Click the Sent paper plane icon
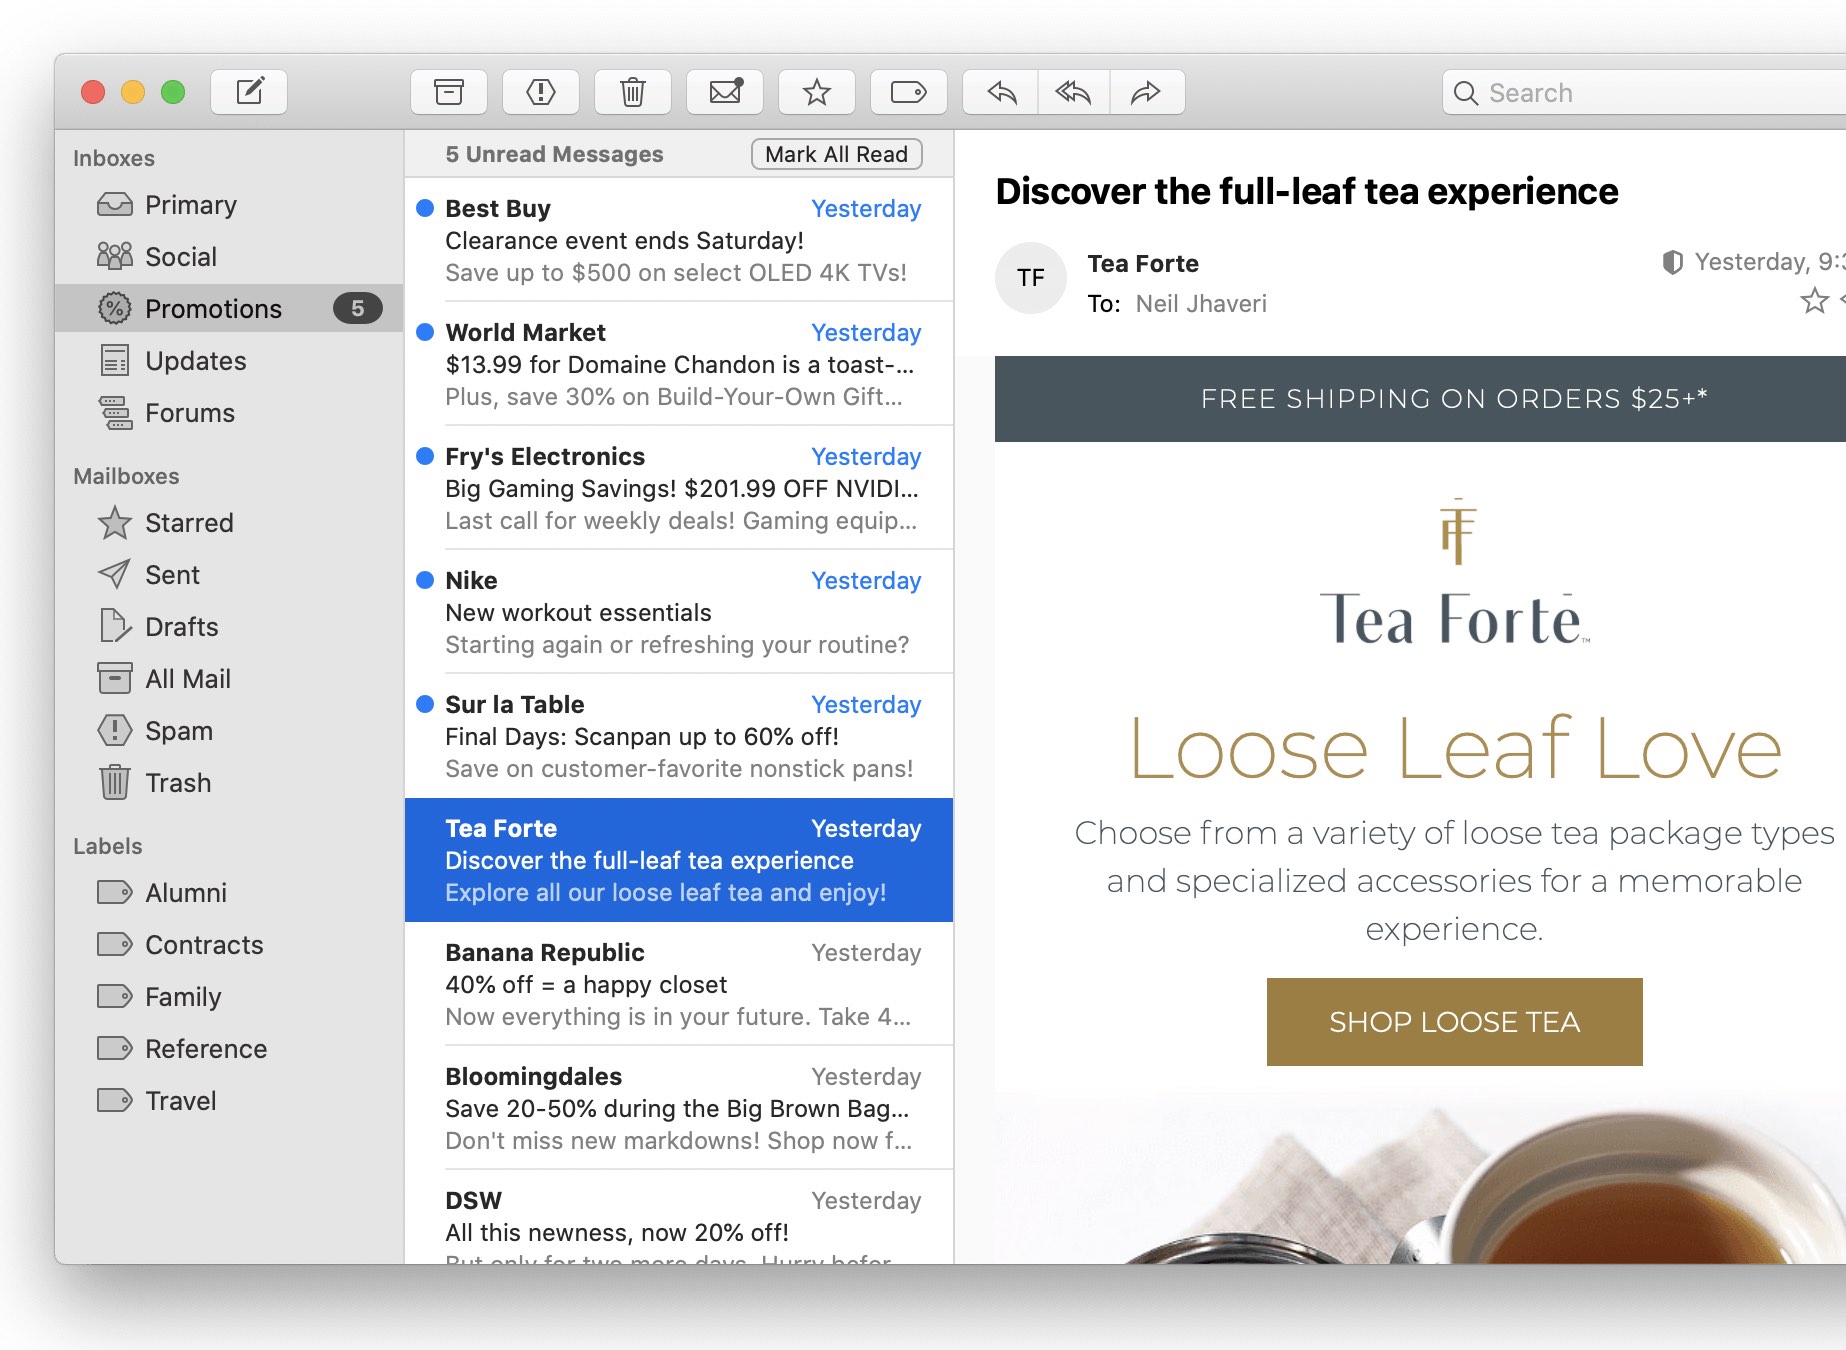The image size is (1846, 1350). [114, 575]
